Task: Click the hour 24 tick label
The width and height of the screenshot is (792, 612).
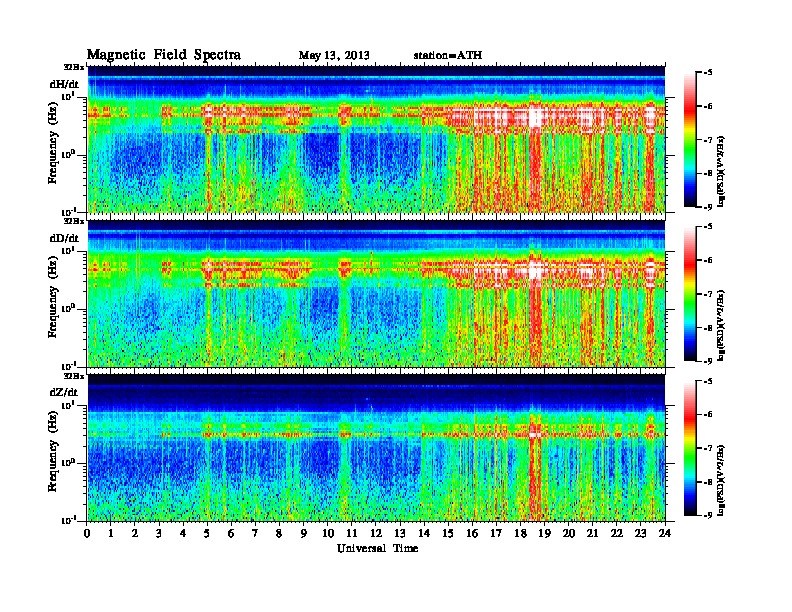Action: click(665, 533)
